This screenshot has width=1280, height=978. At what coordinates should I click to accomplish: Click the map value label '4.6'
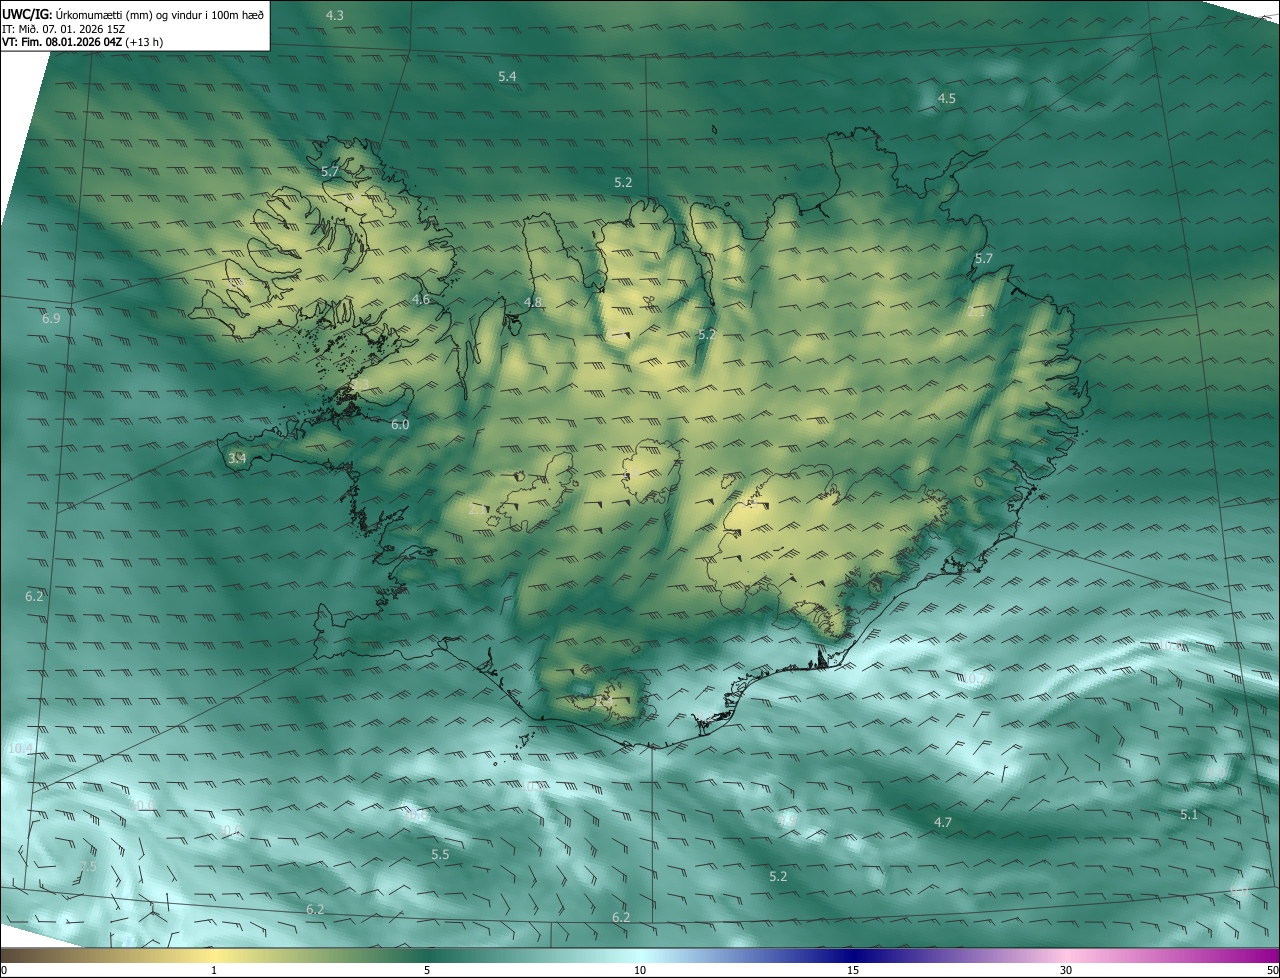click(x=421, y=299)
